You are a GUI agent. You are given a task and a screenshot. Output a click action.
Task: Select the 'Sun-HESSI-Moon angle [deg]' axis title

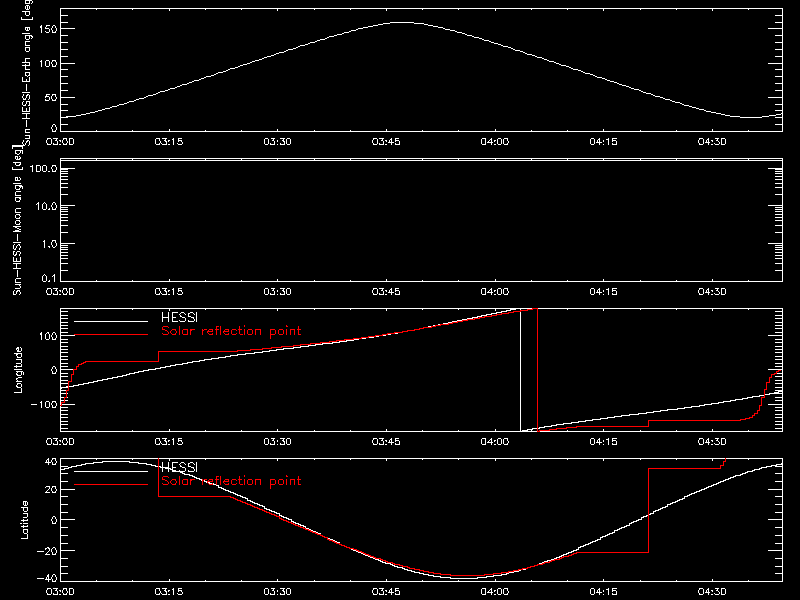click(18, 221)
